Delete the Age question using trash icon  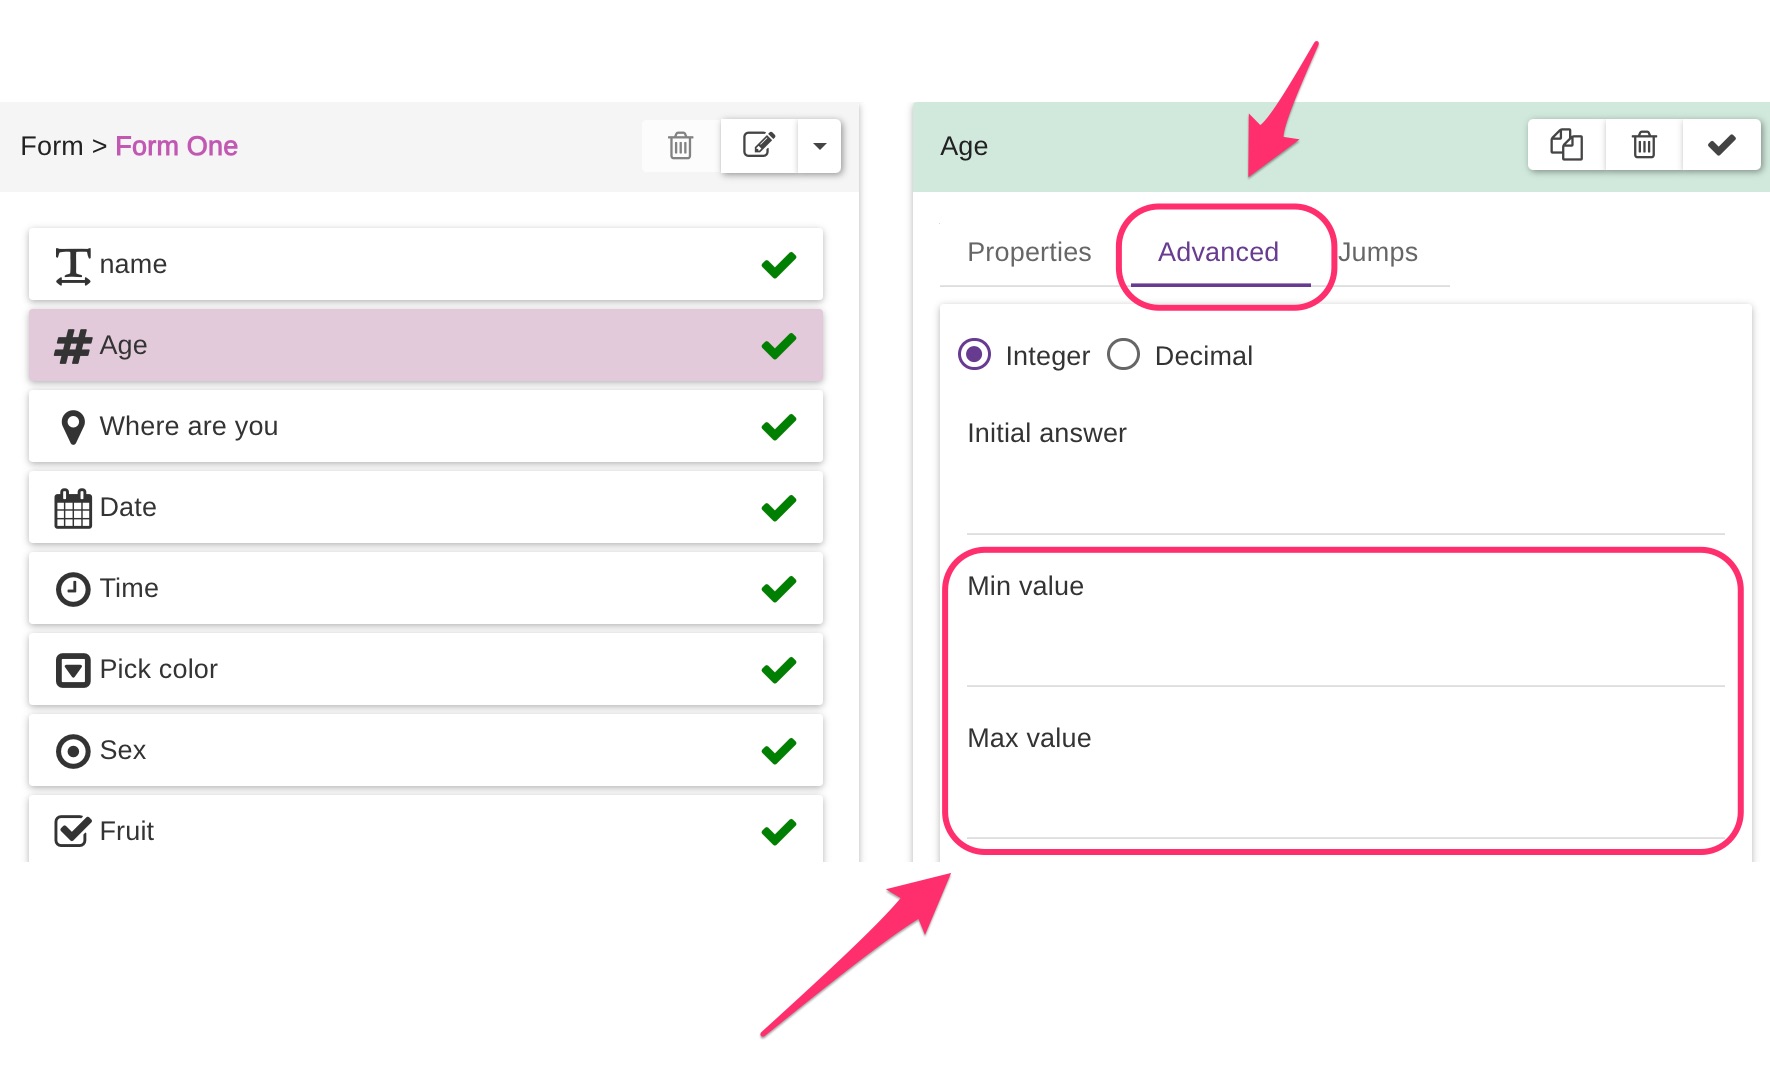point(1644,146)
